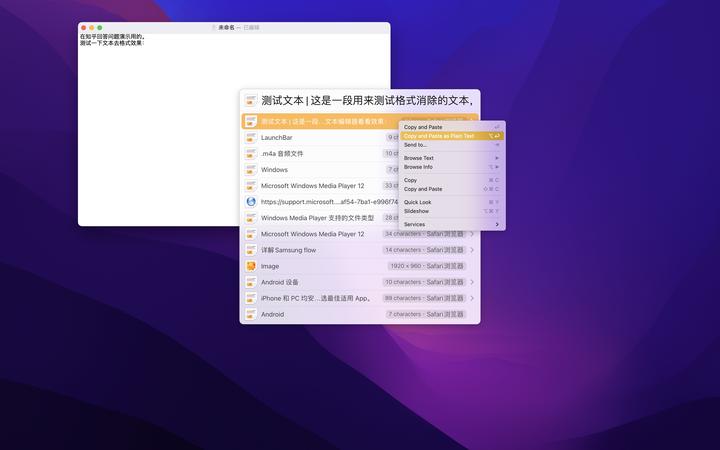Click icon beside Windows Media Player 支持的文件类型
720x450 pixels.
coord(251,218)
